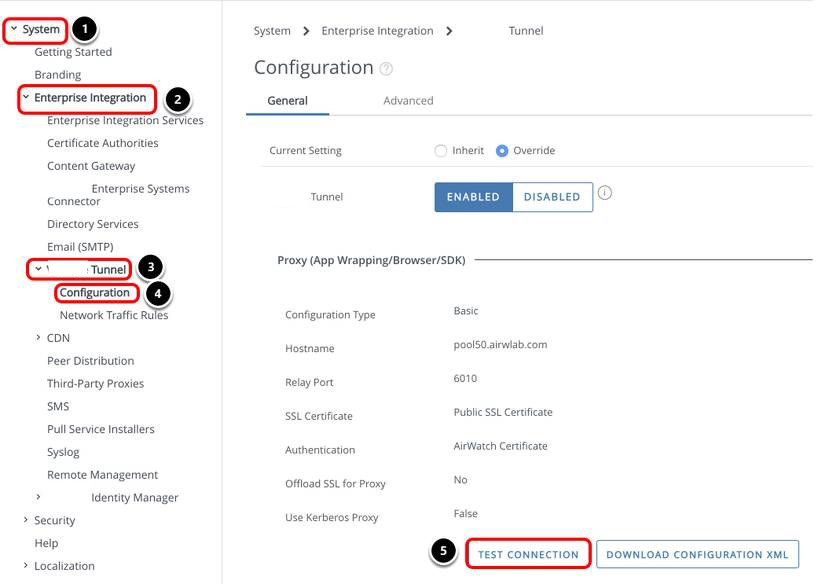Toggle Tunnel to Enabled
Screen dimensions: 816x584
click(473, 197)
